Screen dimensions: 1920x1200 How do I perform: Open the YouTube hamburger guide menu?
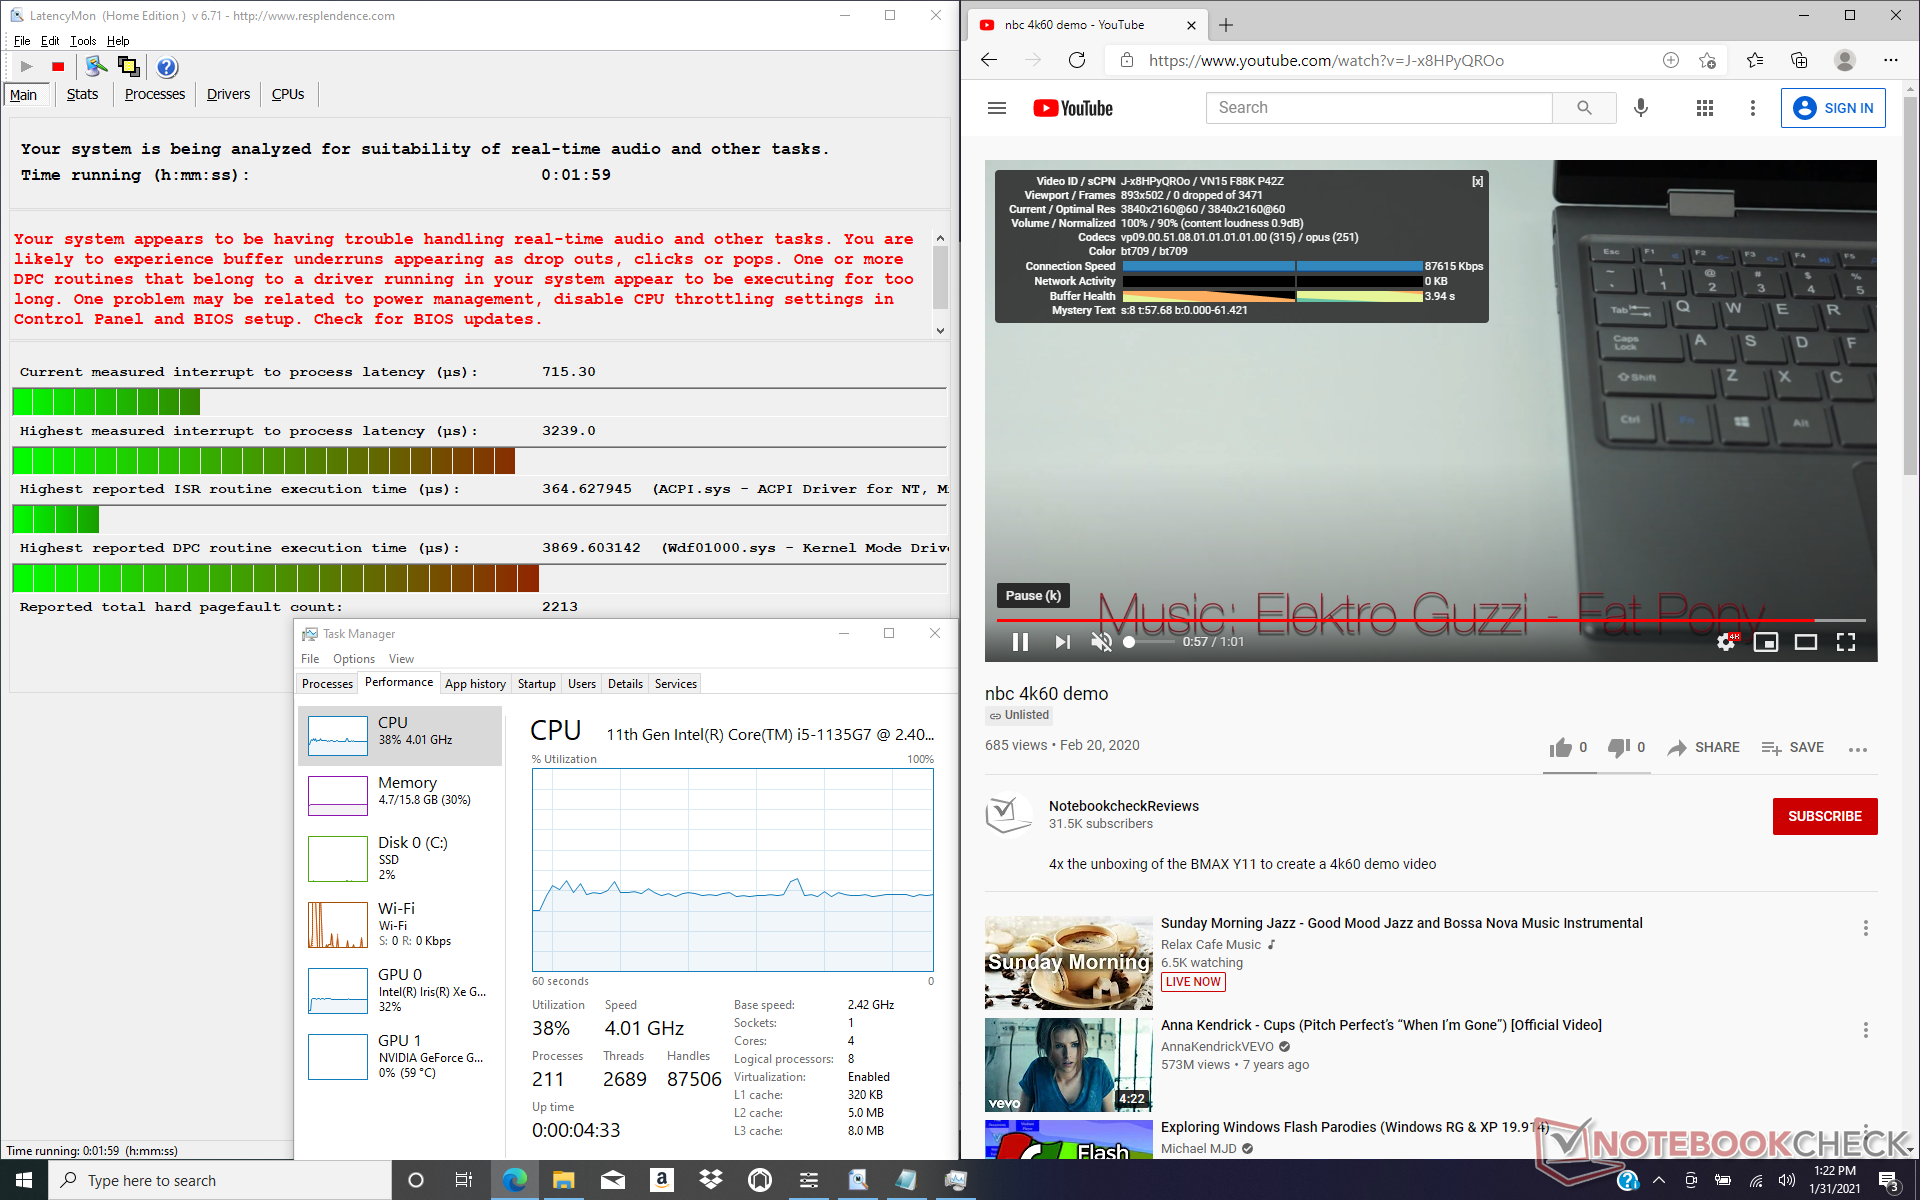997,108
